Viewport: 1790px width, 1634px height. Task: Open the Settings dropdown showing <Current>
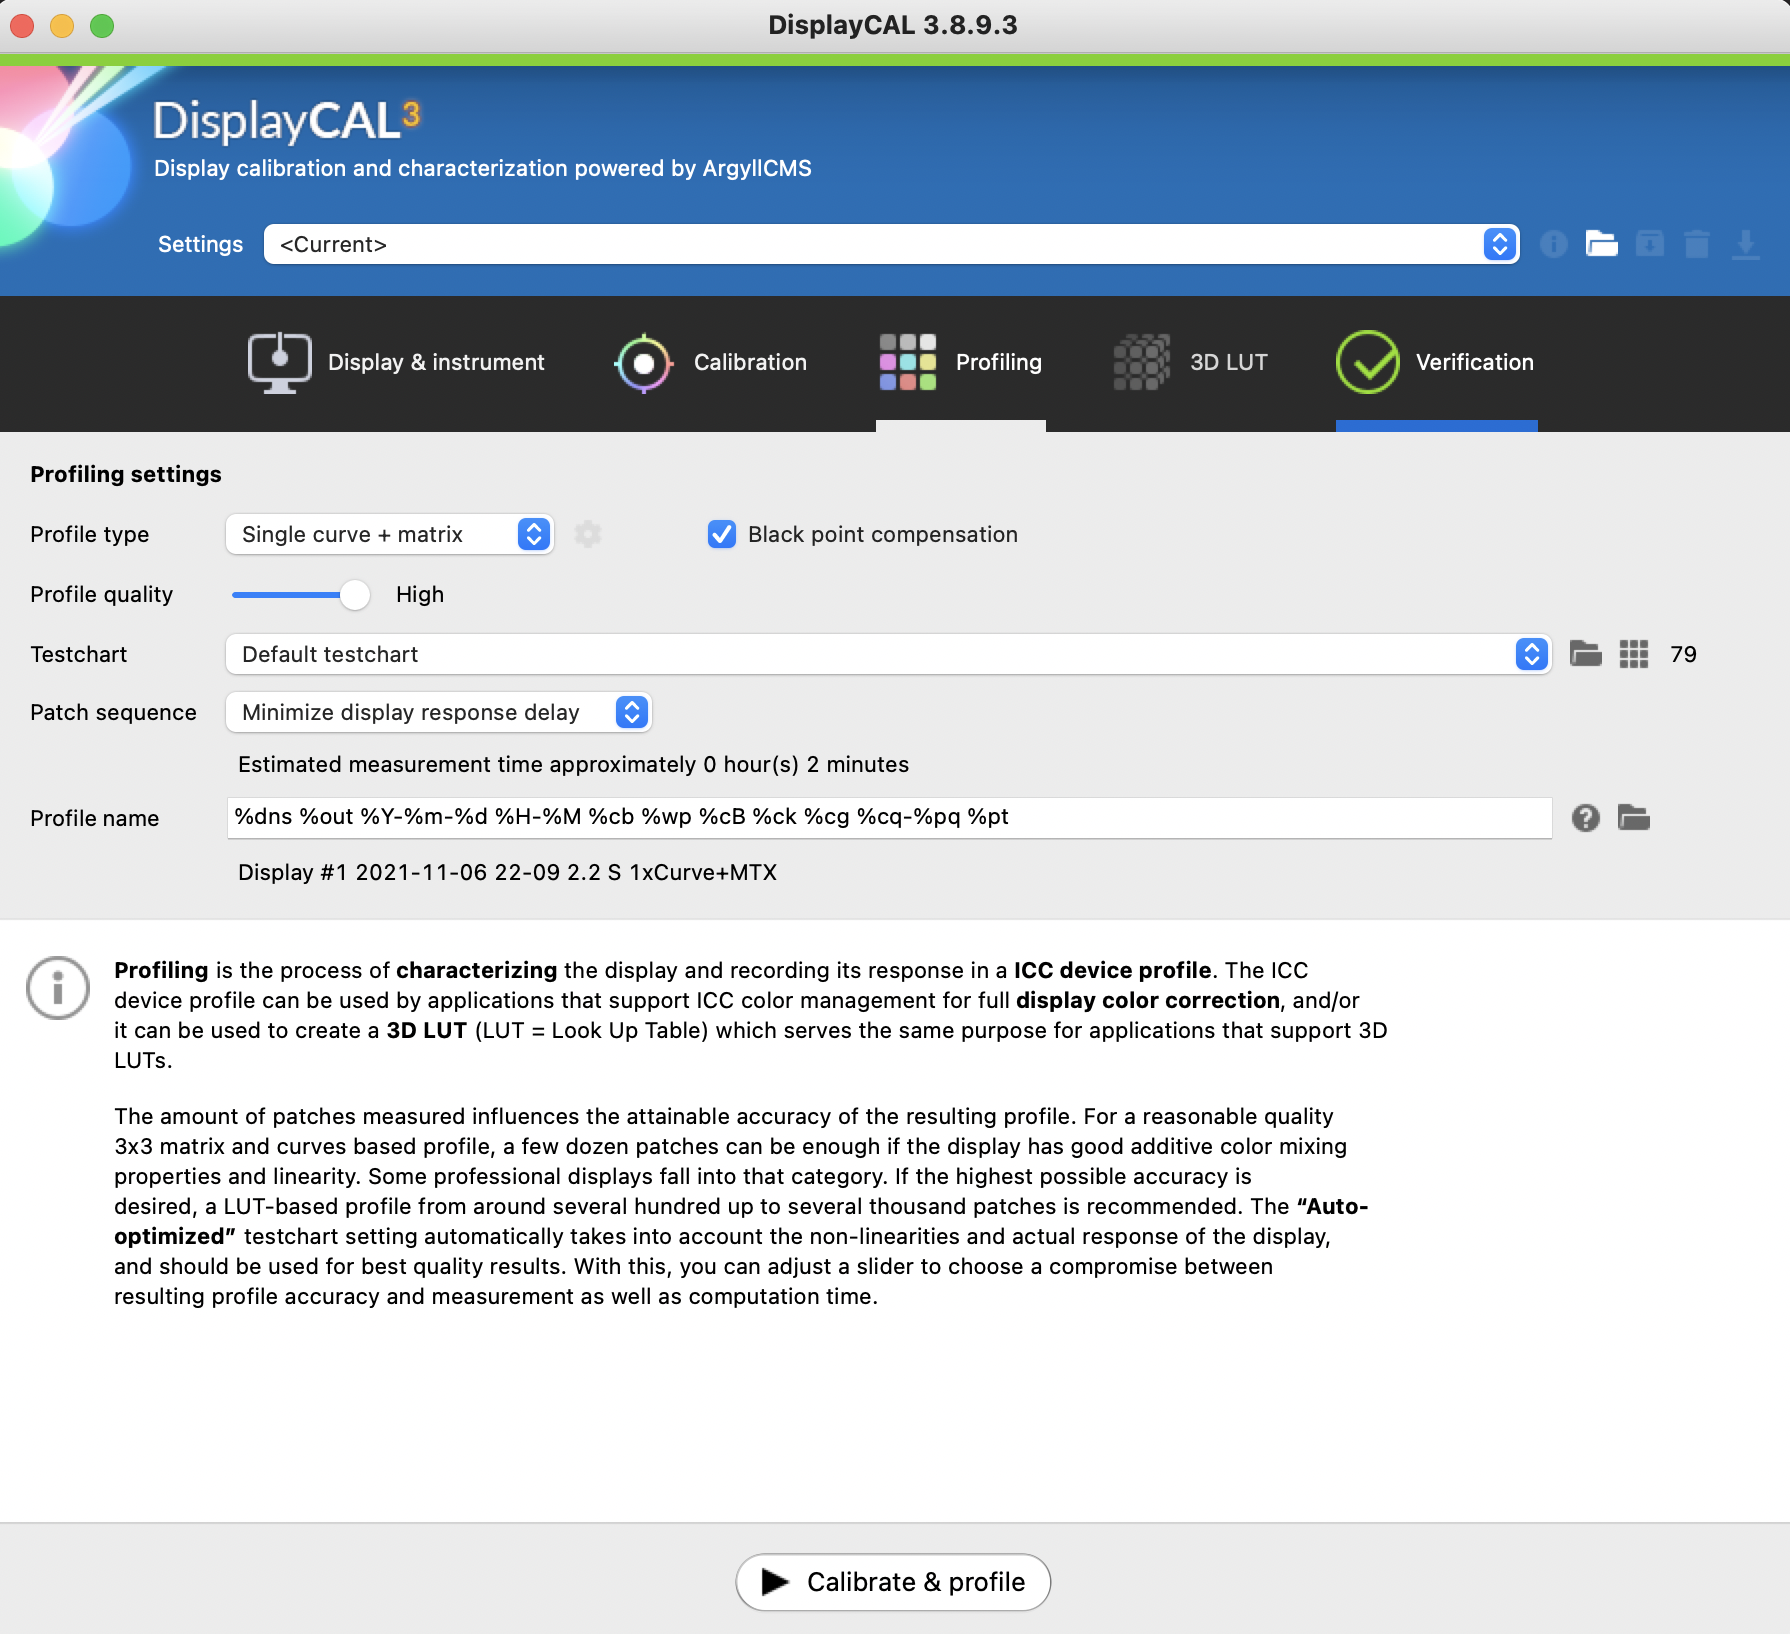click(892, 244)
